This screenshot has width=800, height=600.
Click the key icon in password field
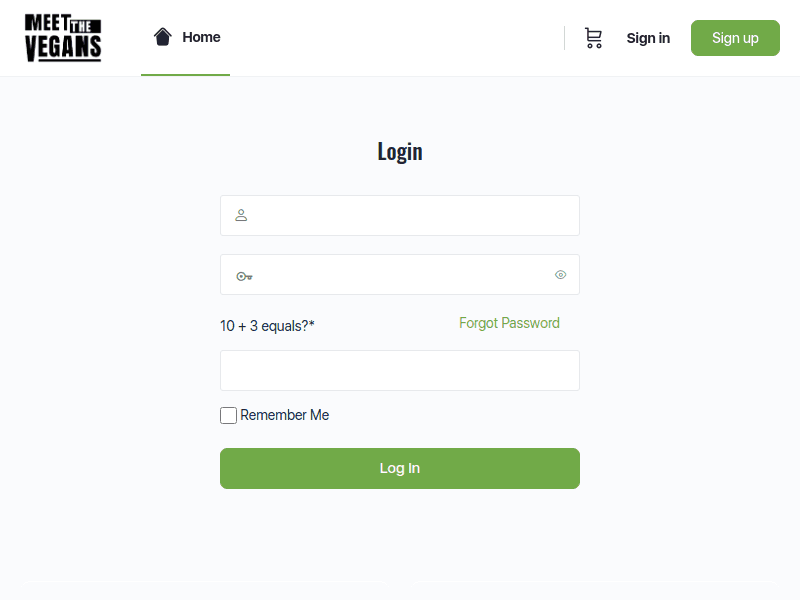pos(244,276)
